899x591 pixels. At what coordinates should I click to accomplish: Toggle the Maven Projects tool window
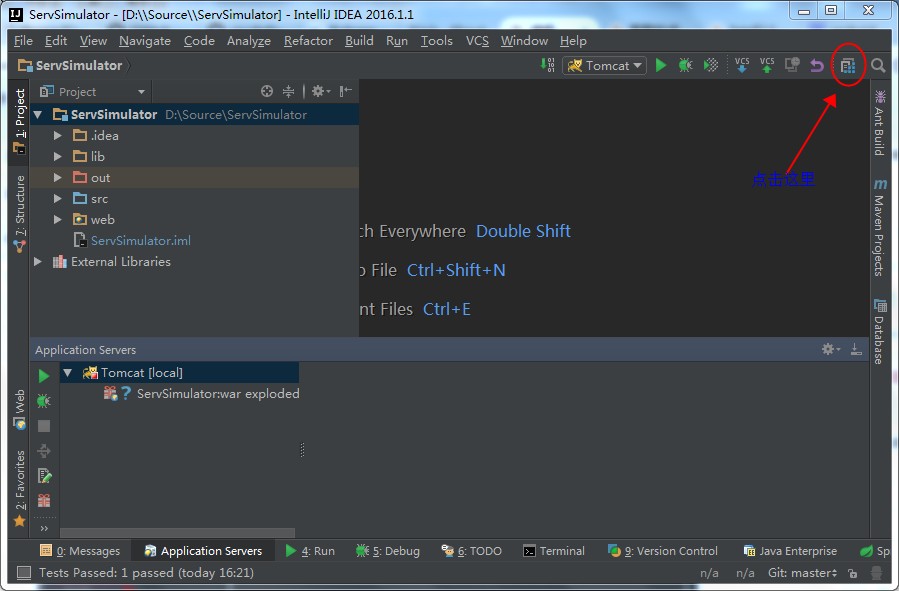coord(879,227)
